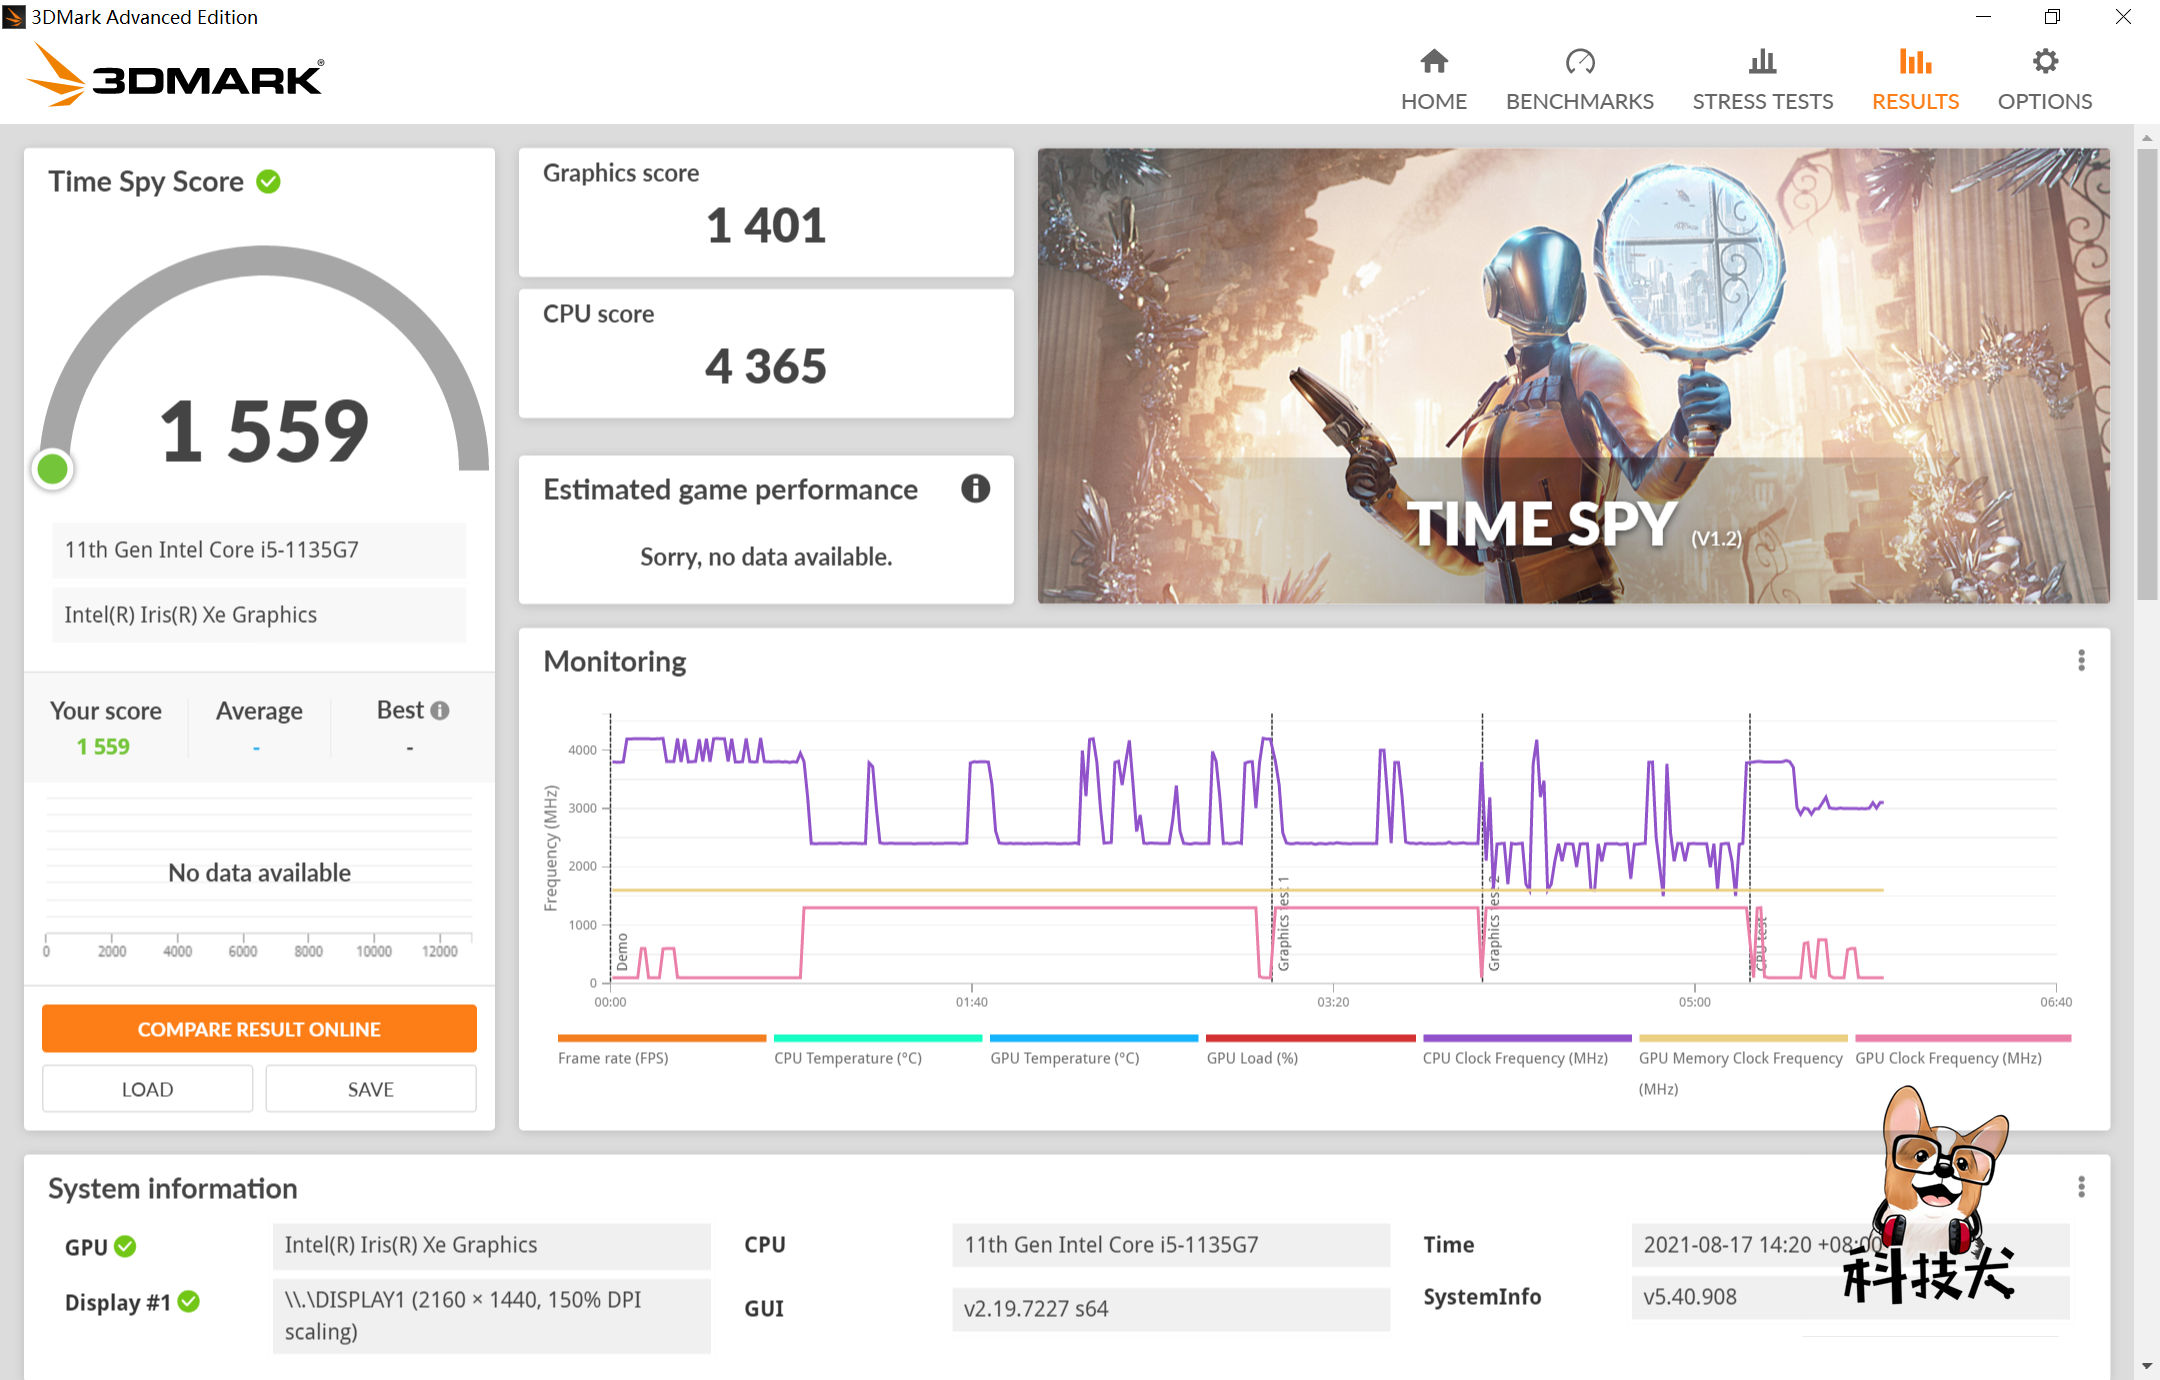
Task: Go to Benchmarks gauge icon
Action: point(1579,62)
